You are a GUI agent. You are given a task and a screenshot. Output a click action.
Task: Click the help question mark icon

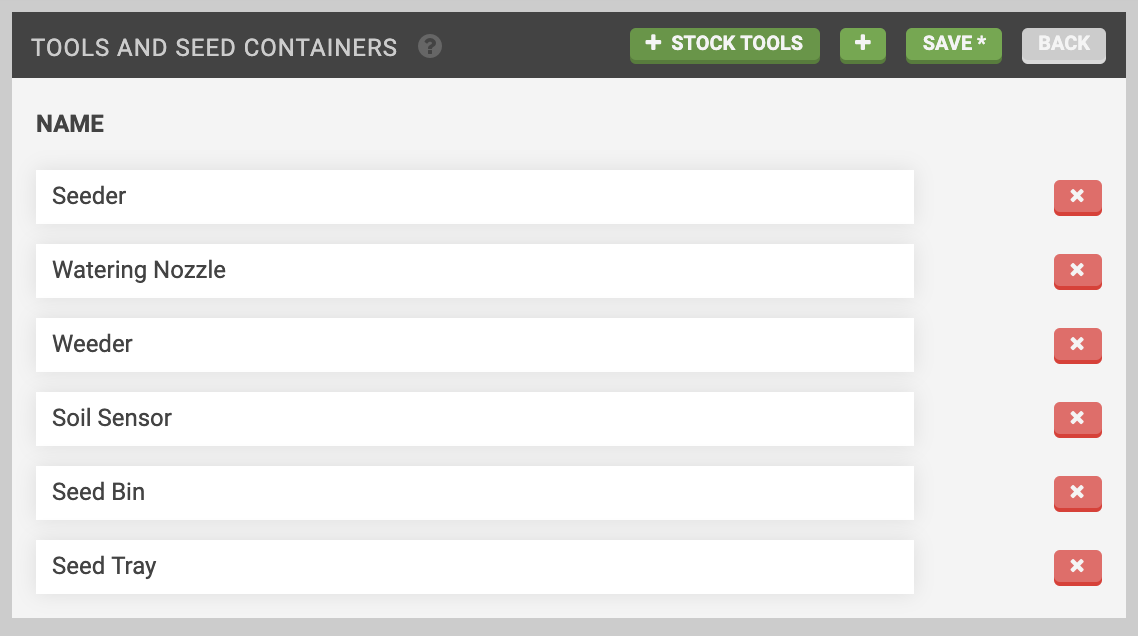pos(430,46)
